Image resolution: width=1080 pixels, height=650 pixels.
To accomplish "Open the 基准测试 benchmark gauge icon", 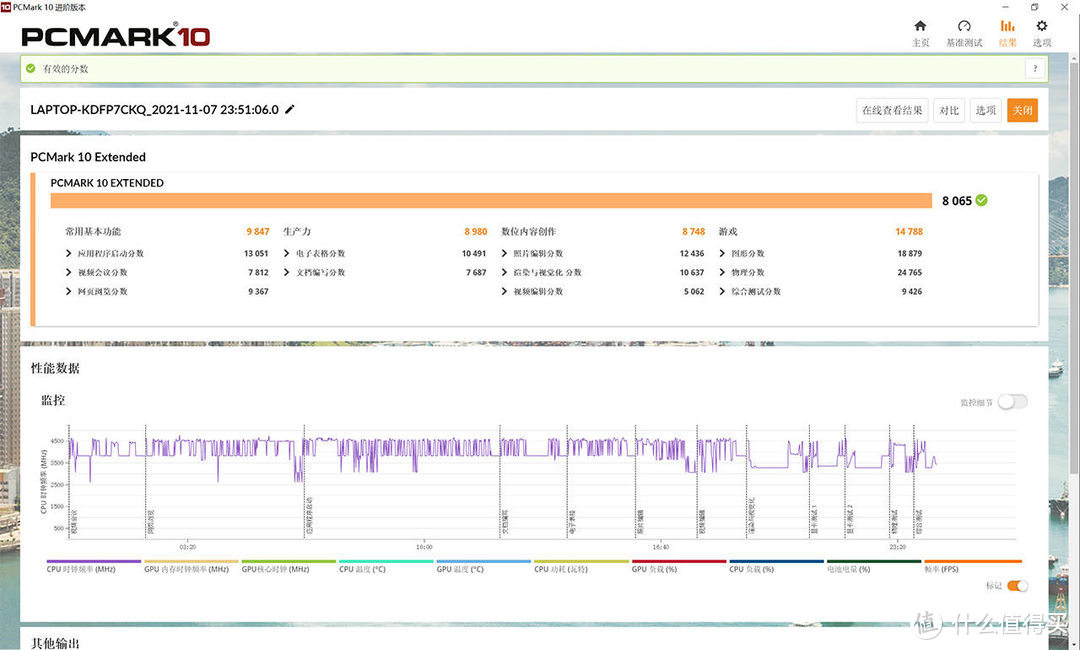I will [x=964, y=27].
